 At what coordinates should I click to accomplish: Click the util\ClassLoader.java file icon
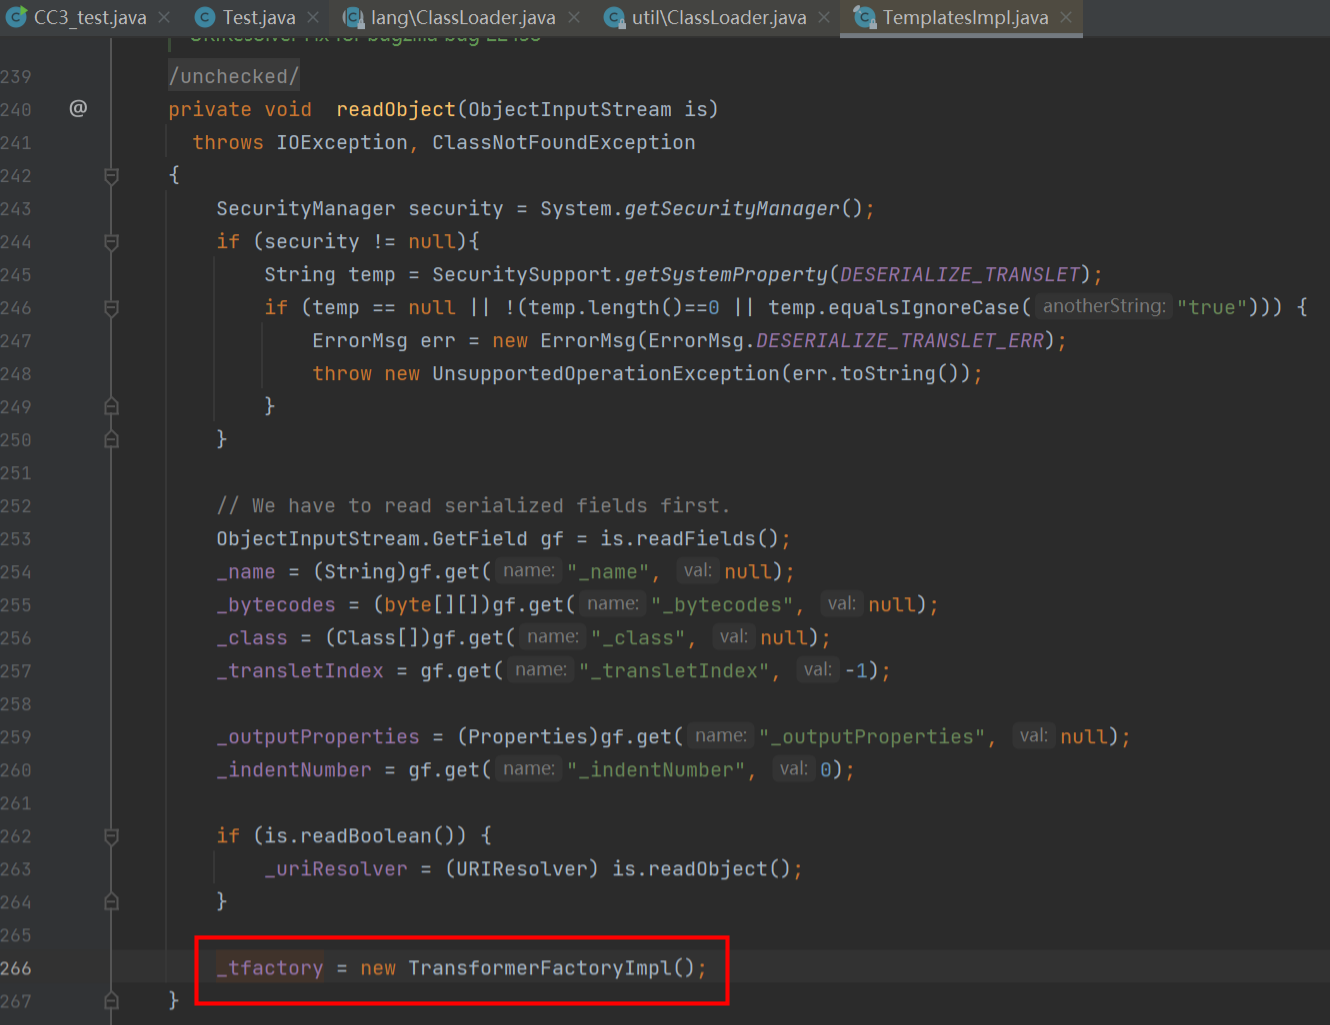(614, 17)
